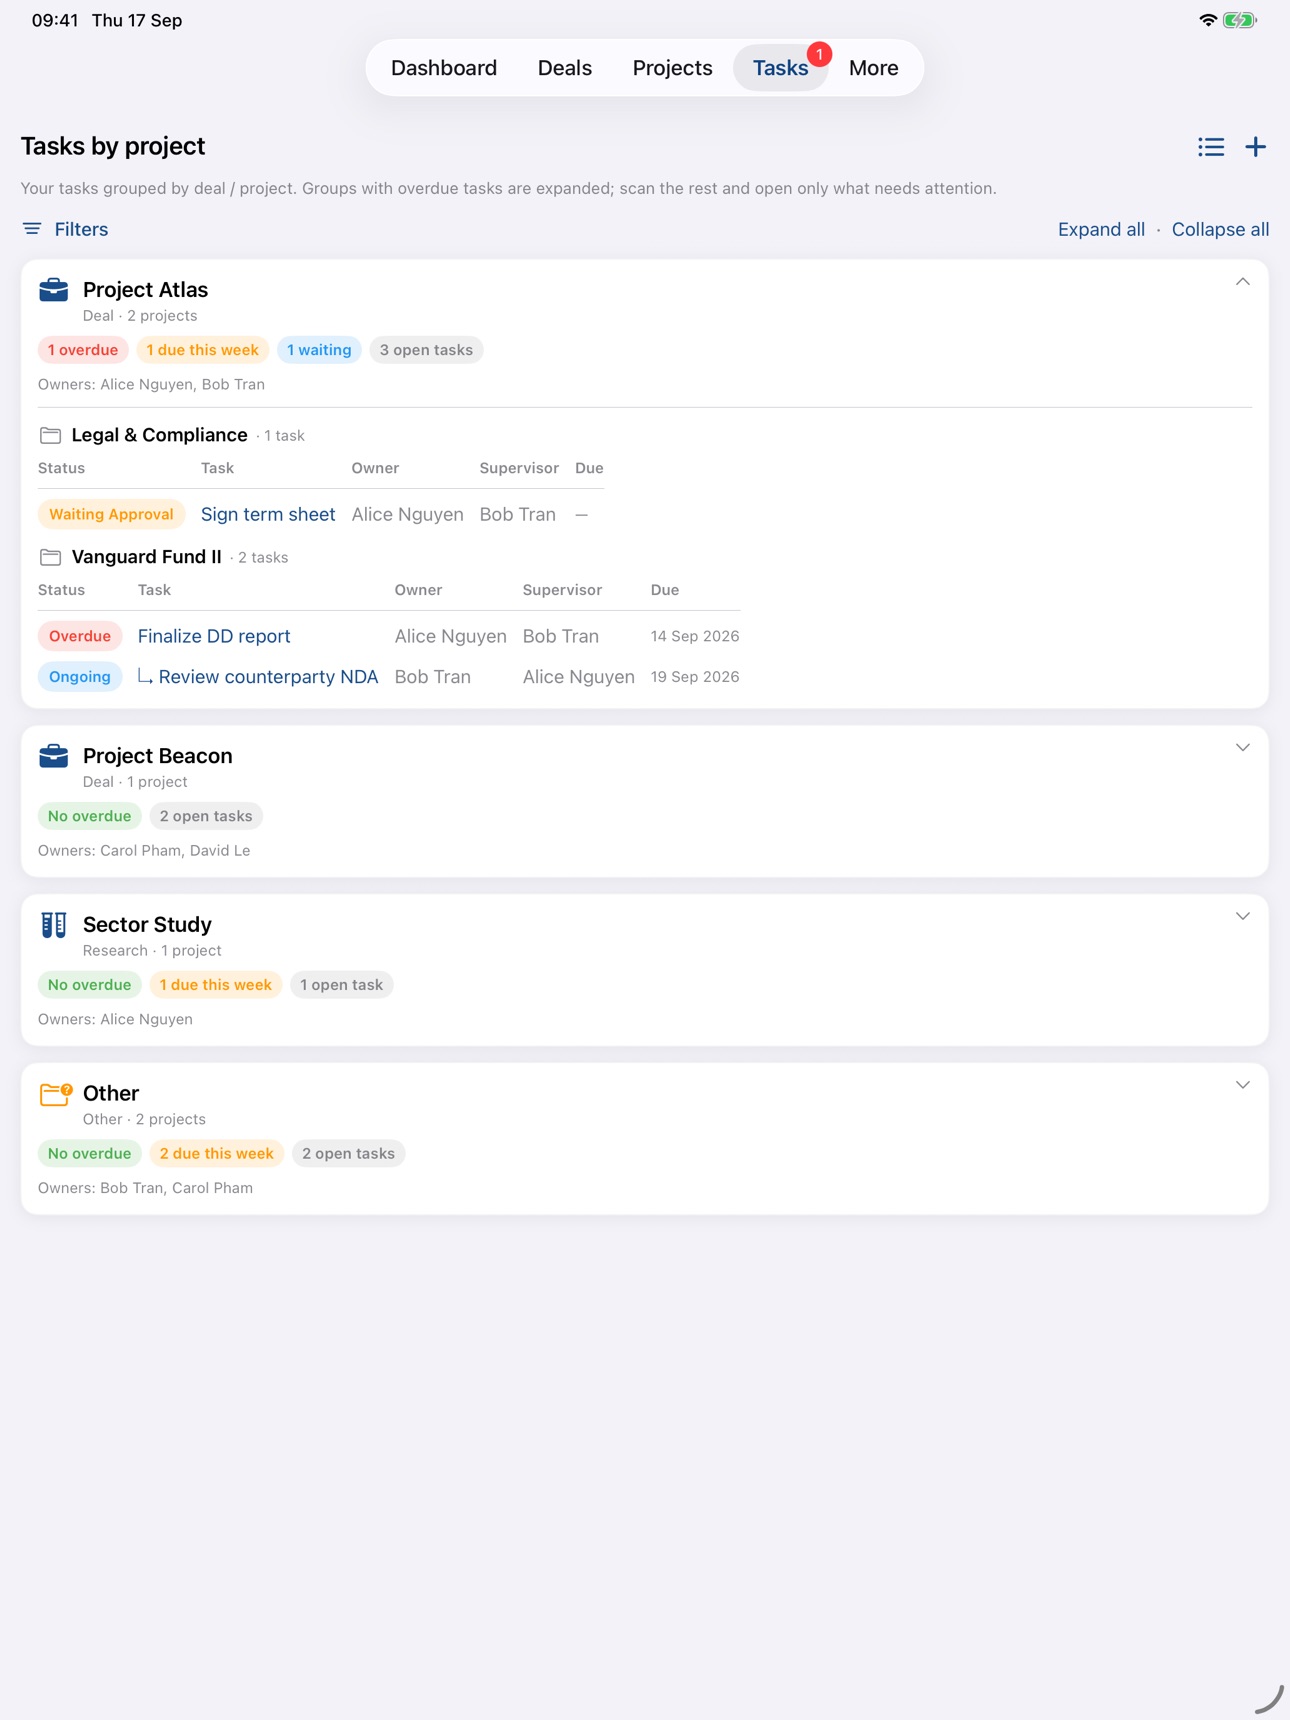Viewport: 1290px width, 1720px height.
Task: Click the Project Atlas briefcase icon
Action: pyautogui.click(x=54, y=290)
